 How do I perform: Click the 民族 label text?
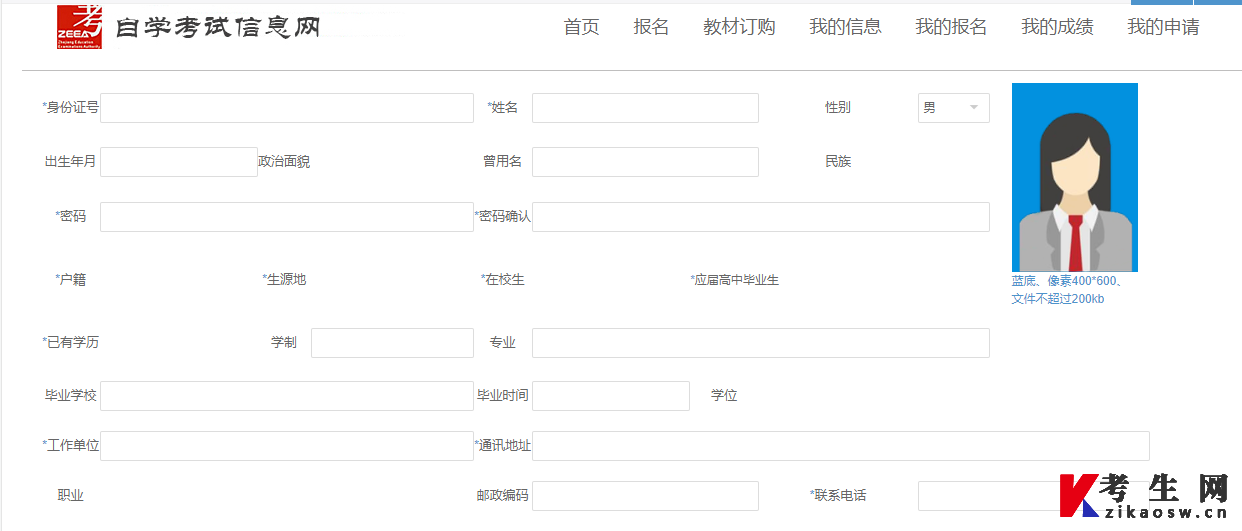pyautogui.click(x=838, y=162)
